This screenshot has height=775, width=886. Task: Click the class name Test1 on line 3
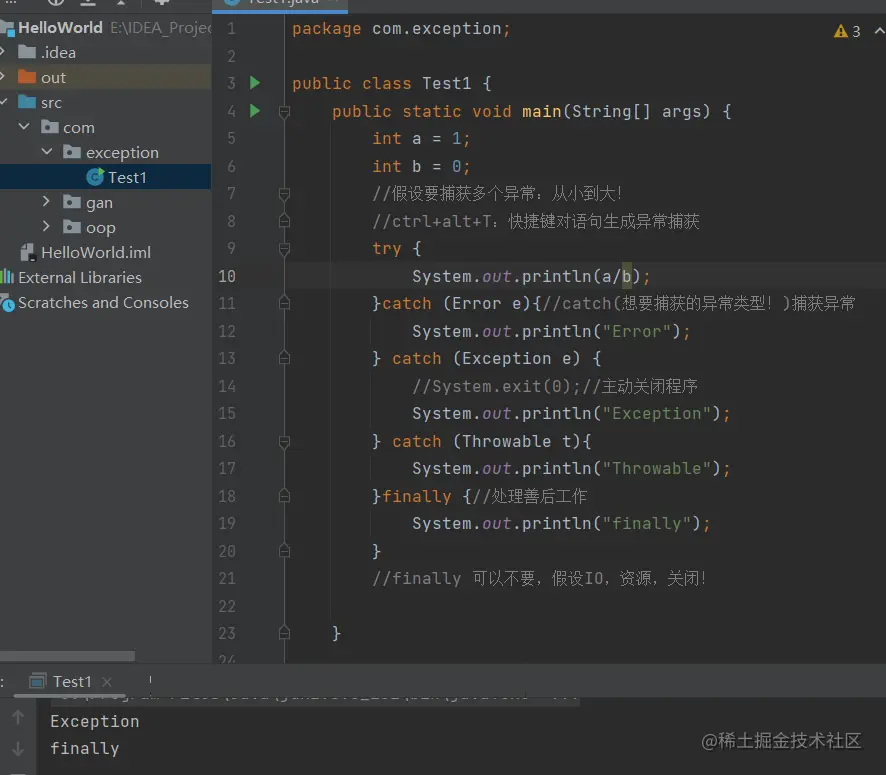pyautogui.click(x=446, y=84)
